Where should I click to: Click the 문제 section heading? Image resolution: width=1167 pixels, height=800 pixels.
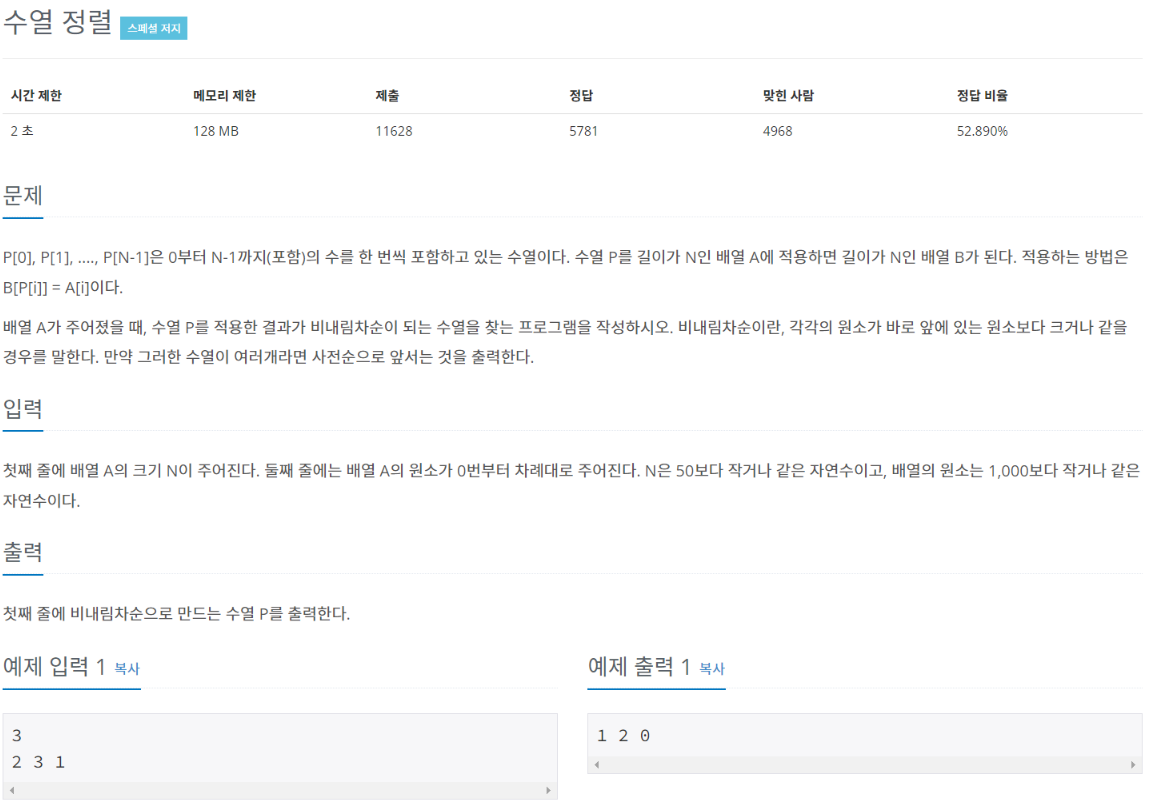(x=23, y=196)
